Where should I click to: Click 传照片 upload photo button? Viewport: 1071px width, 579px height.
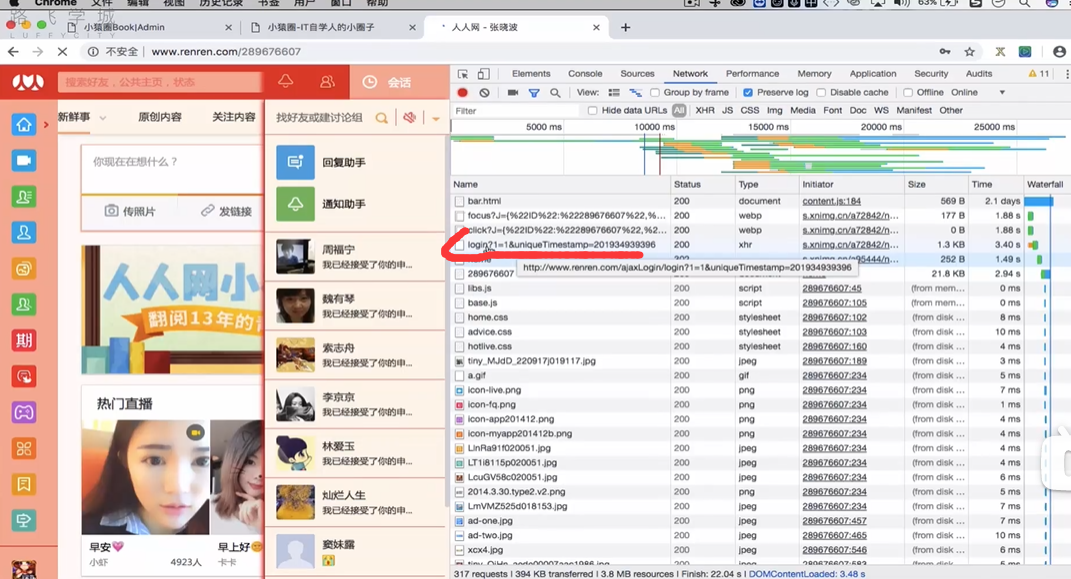(130, 211)
